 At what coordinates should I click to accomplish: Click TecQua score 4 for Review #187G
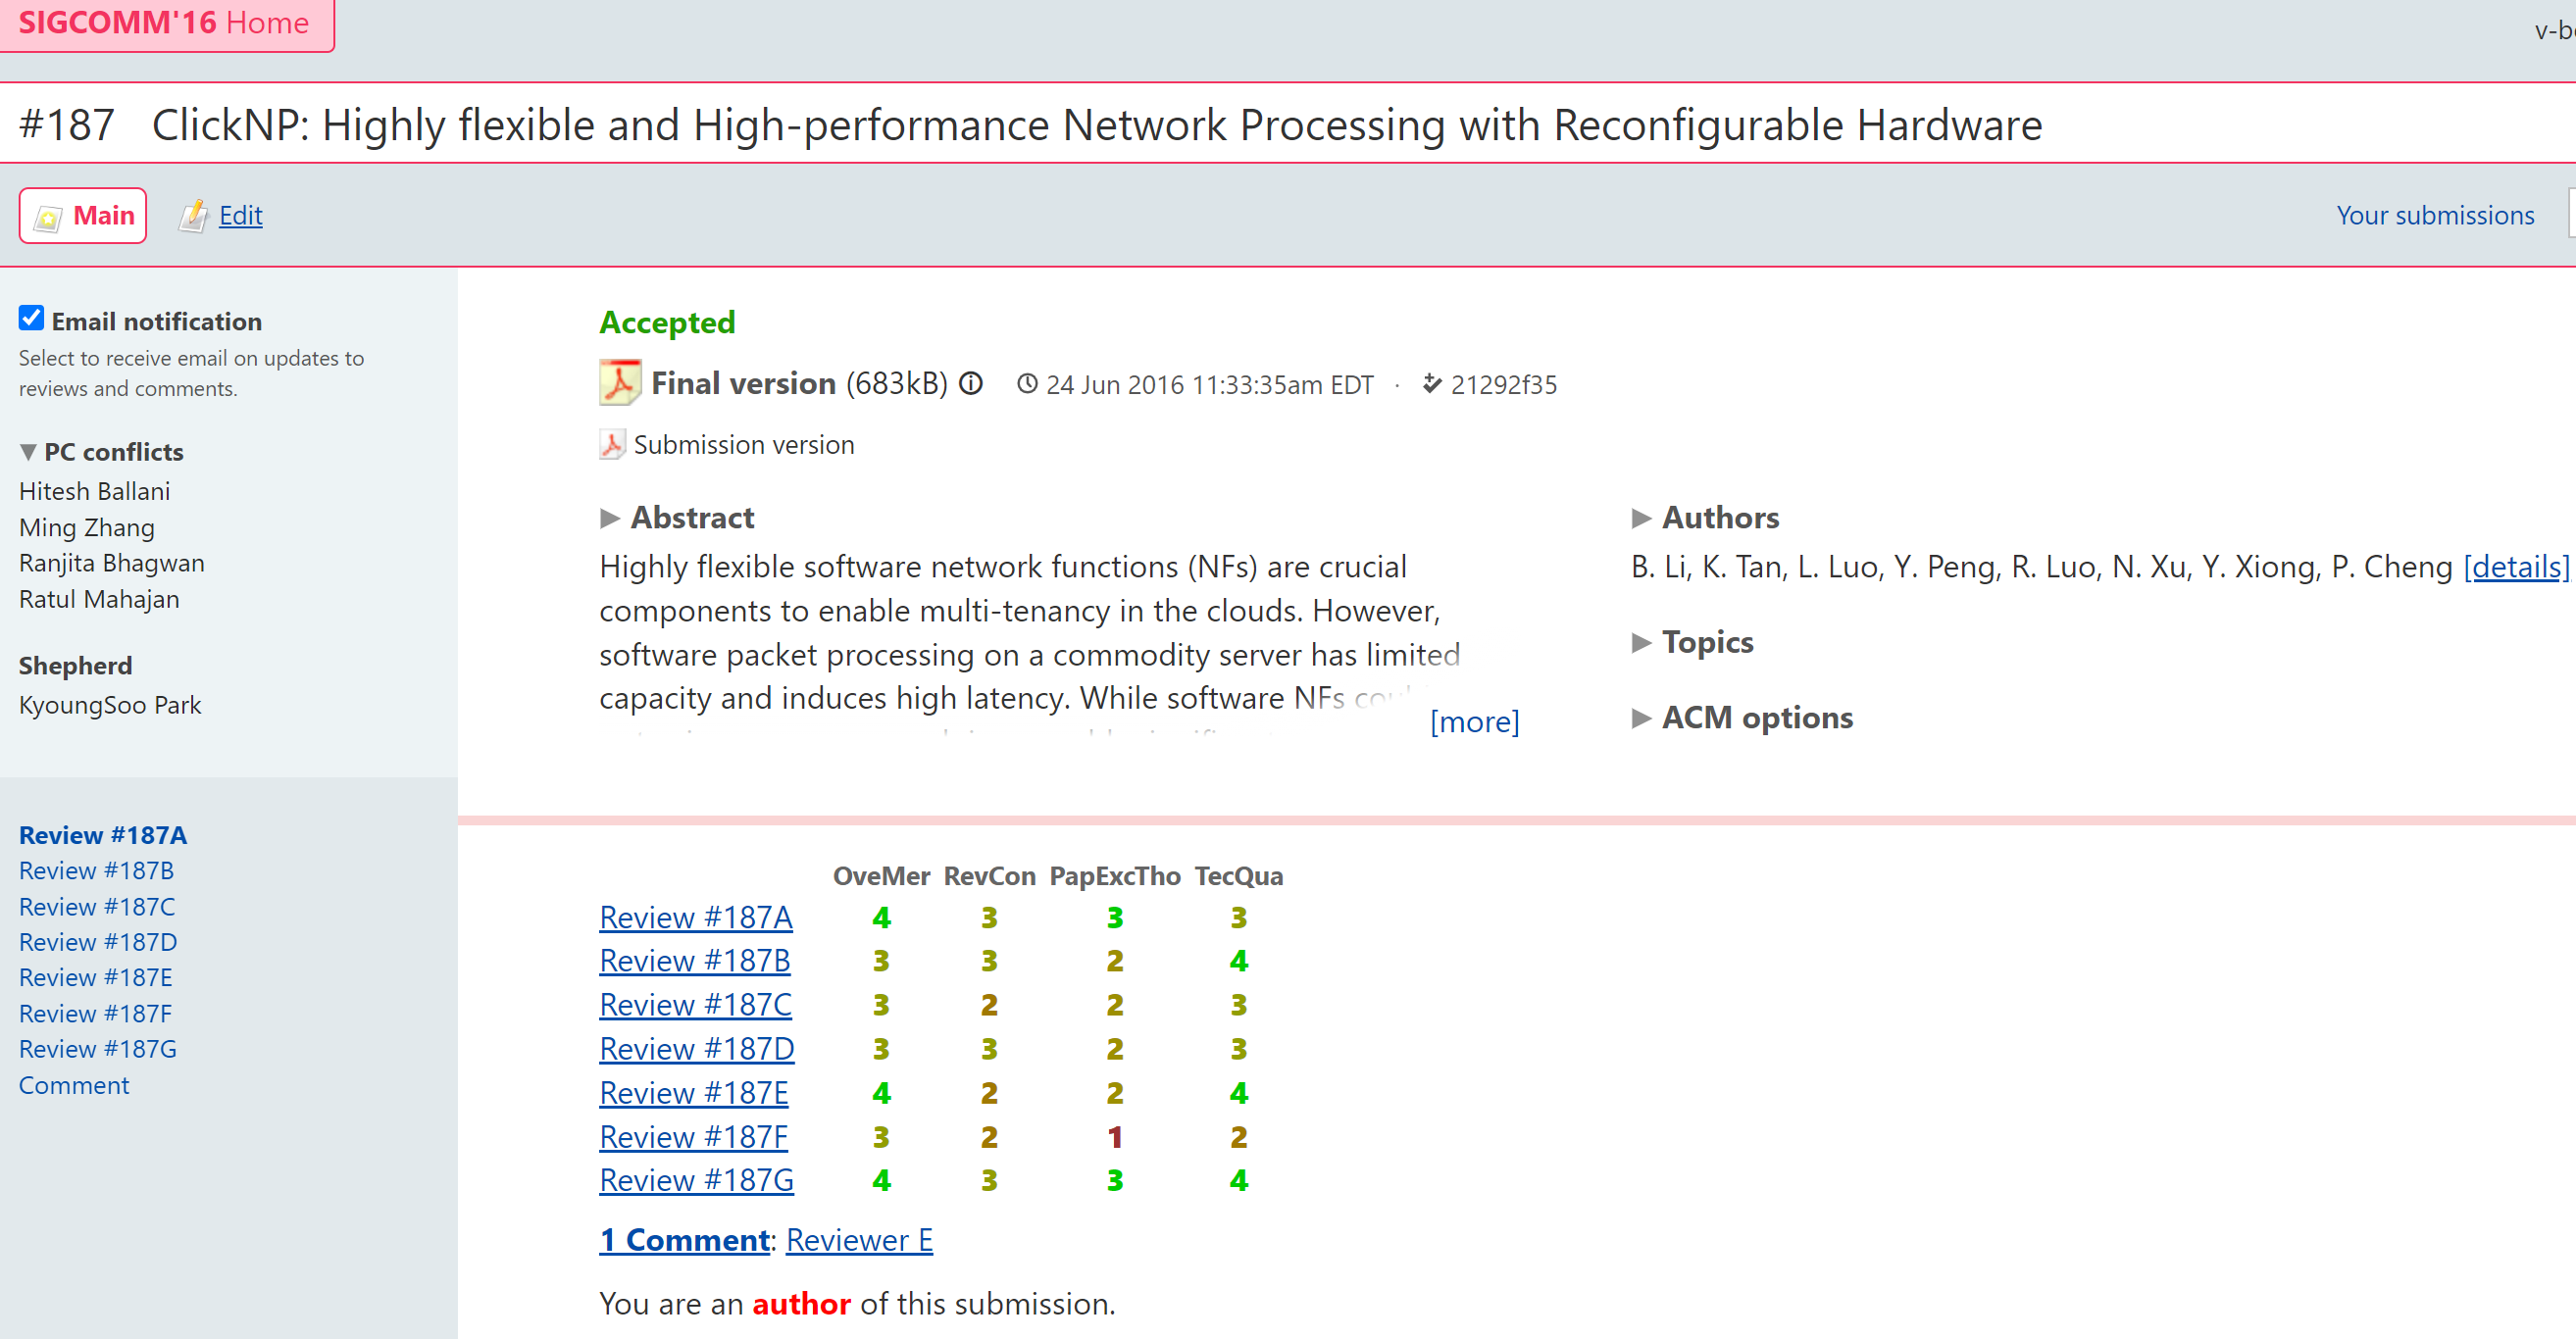1238,1180
